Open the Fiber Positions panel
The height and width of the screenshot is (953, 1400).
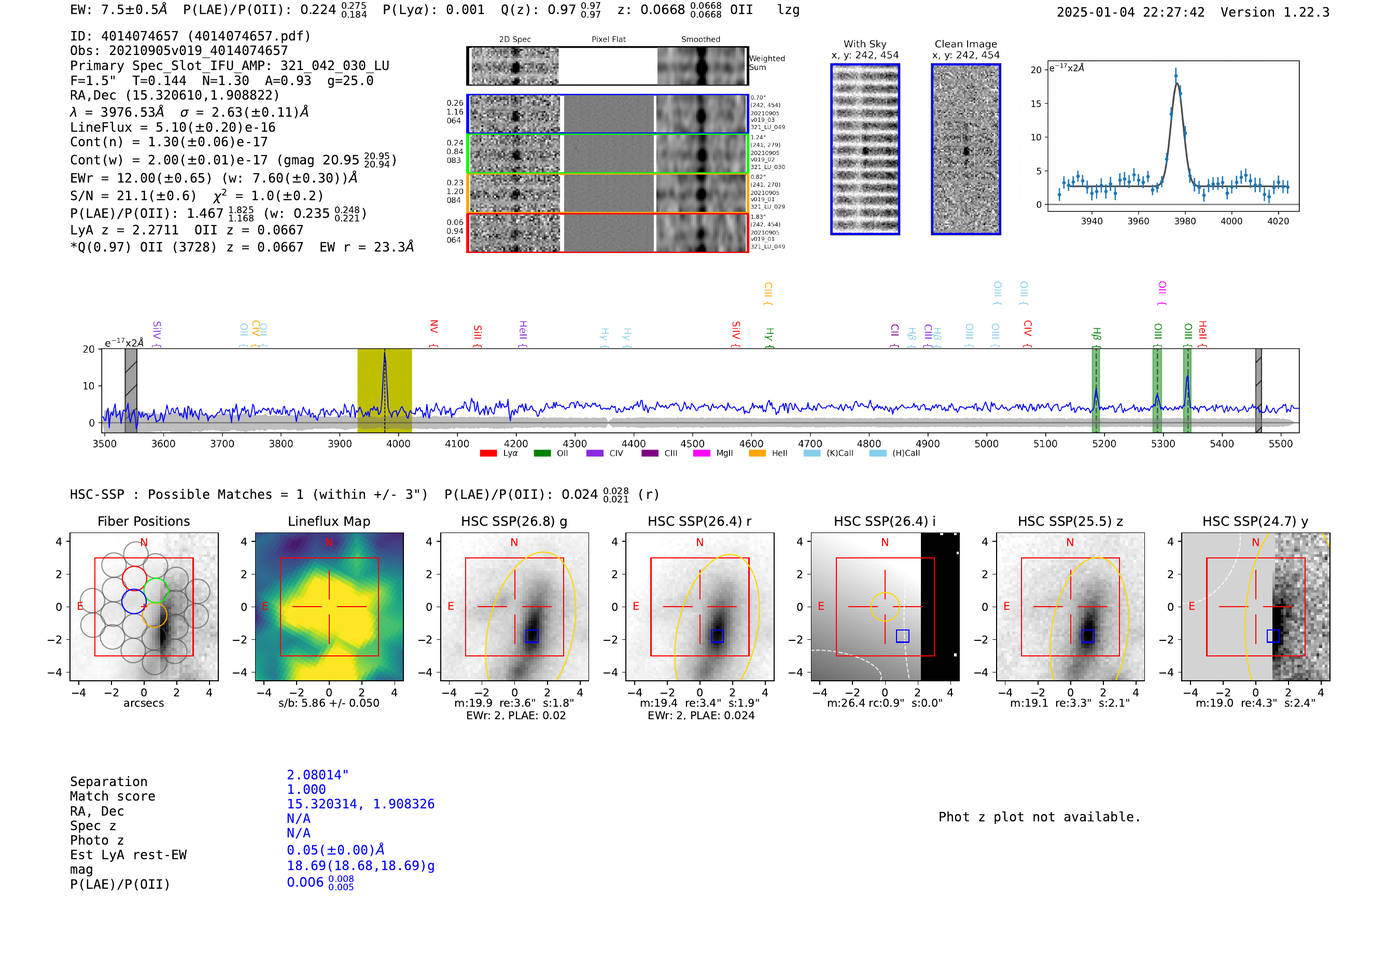pos(144,607)
